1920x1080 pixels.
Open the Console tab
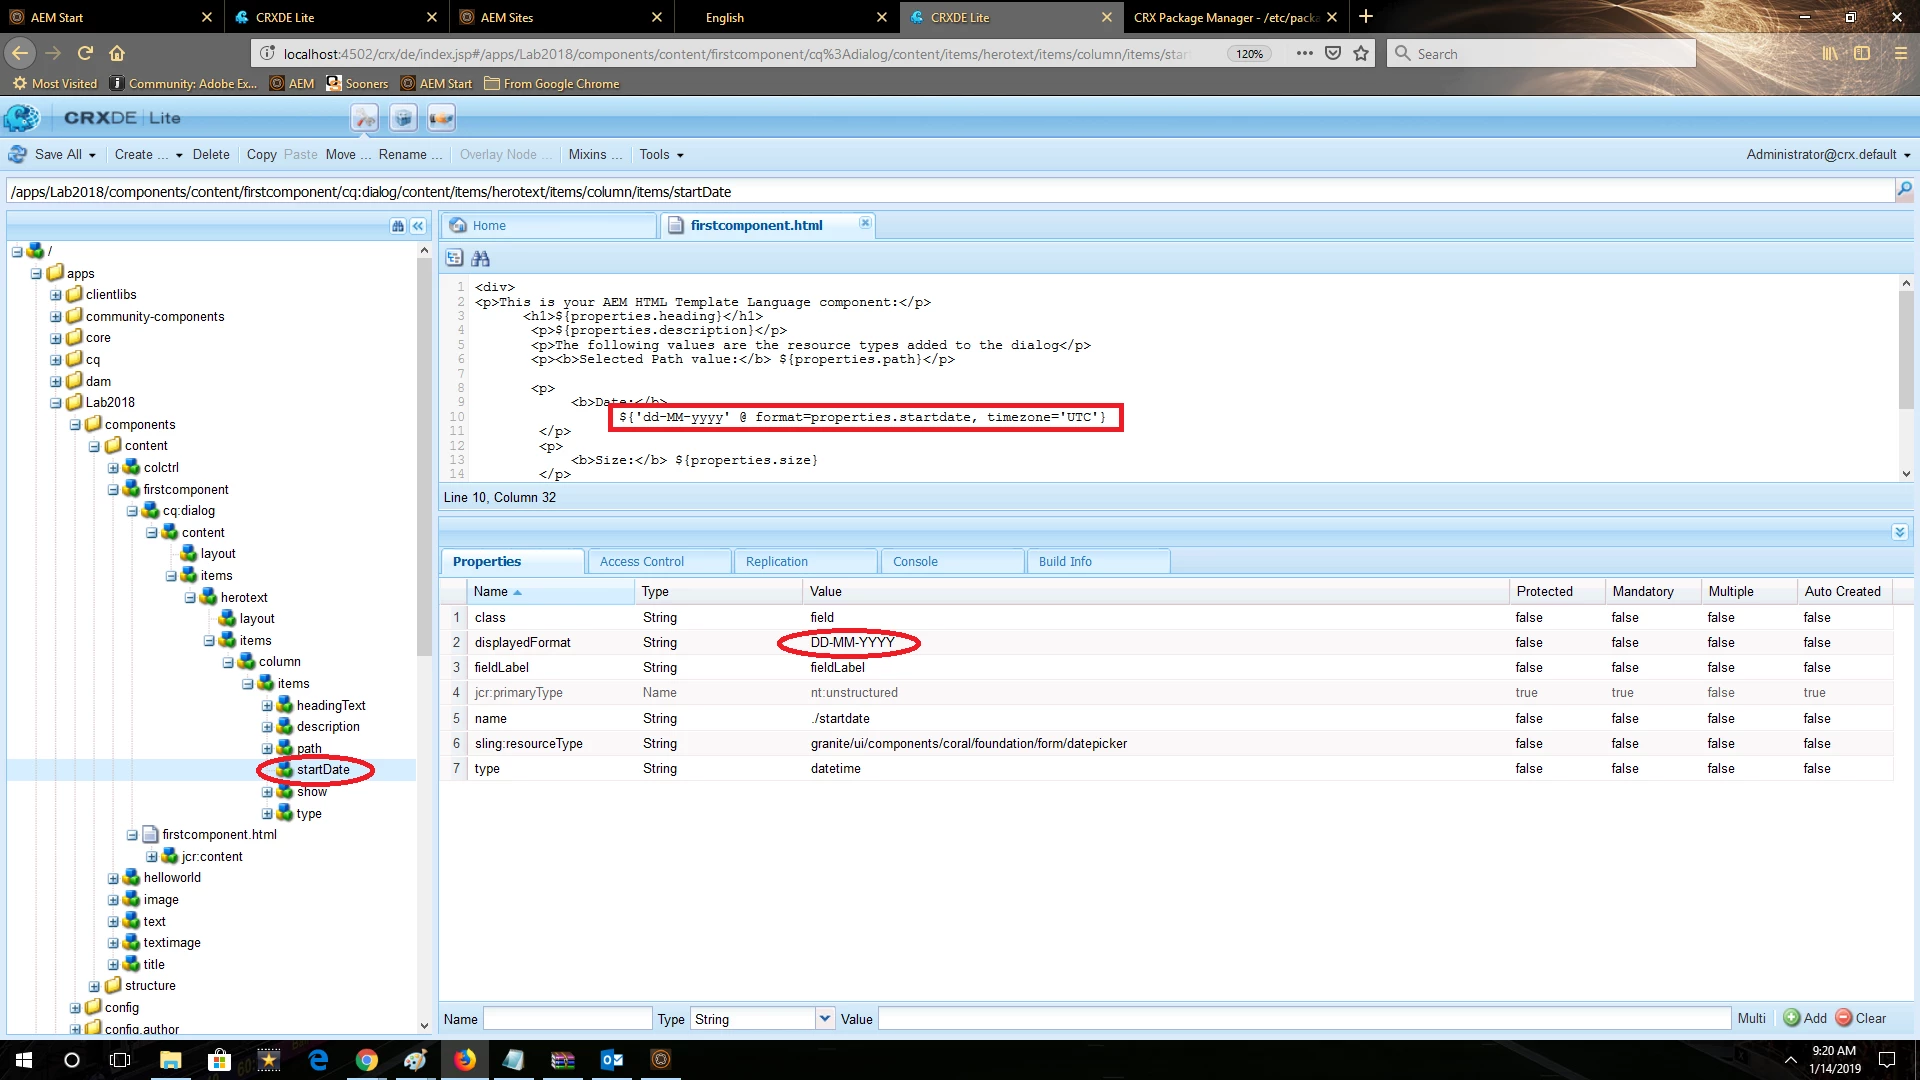pos(915,562)
